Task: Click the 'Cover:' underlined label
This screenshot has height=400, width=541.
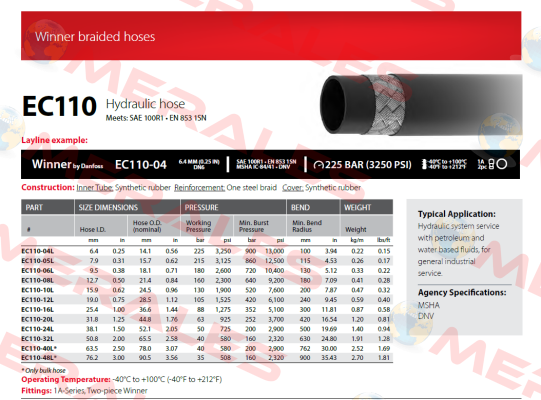Action: [293, 187]
